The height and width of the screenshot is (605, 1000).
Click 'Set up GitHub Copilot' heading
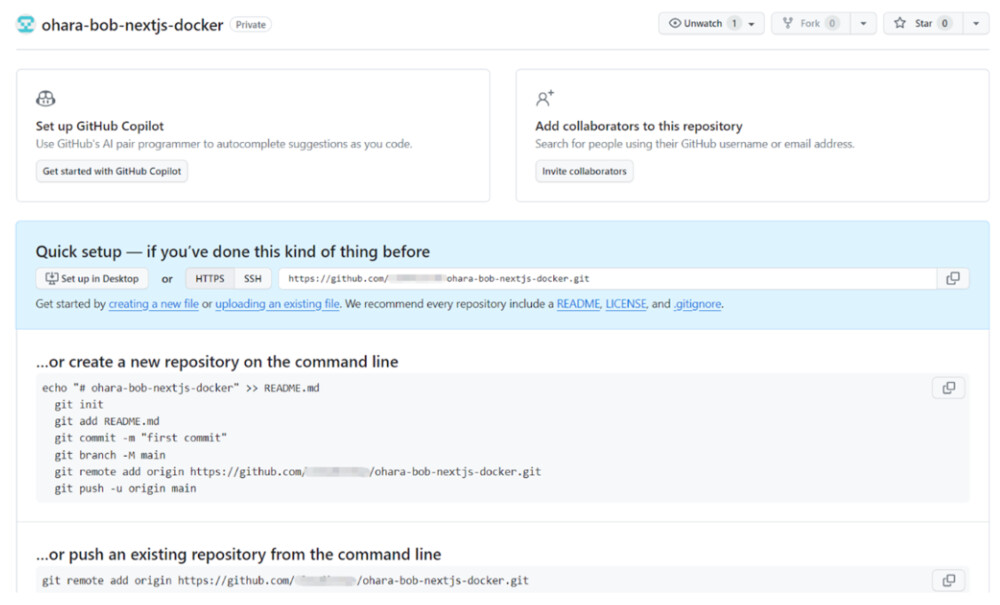tap(99, 126)
